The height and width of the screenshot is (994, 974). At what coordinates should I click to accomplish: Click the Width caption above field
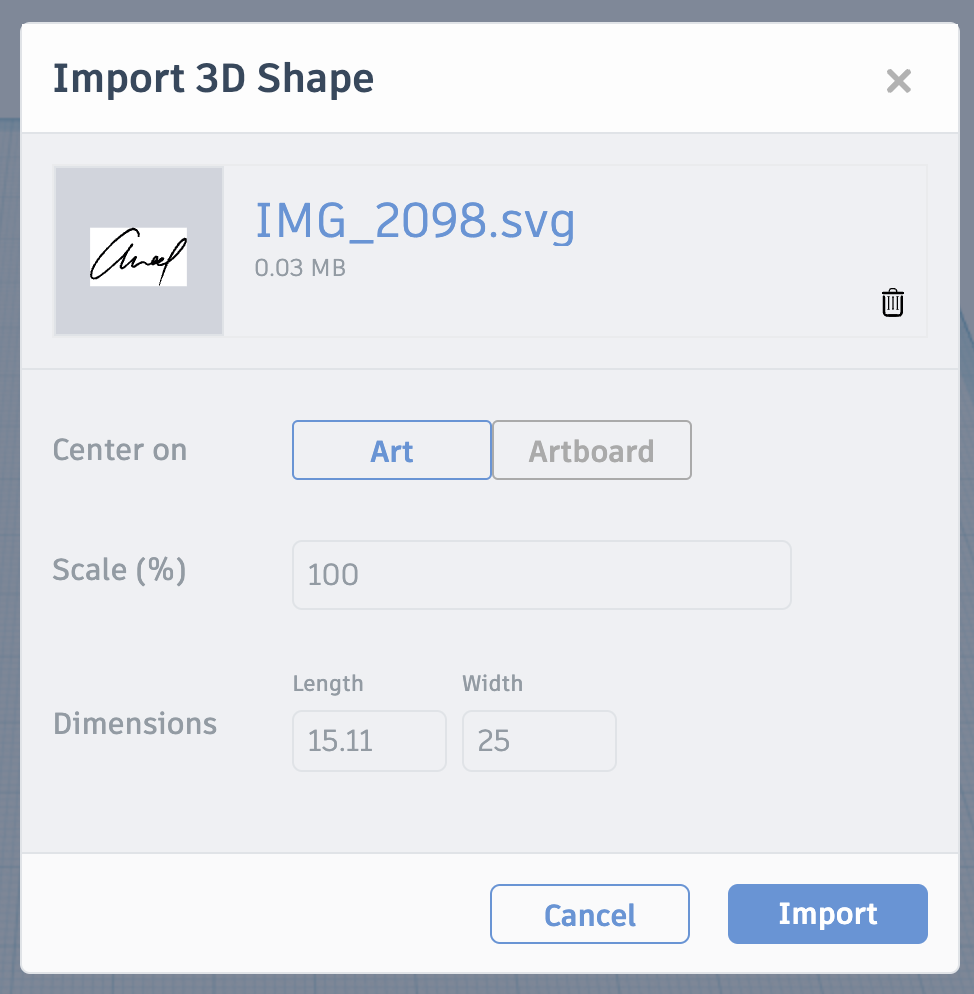[x=492, y=684]
